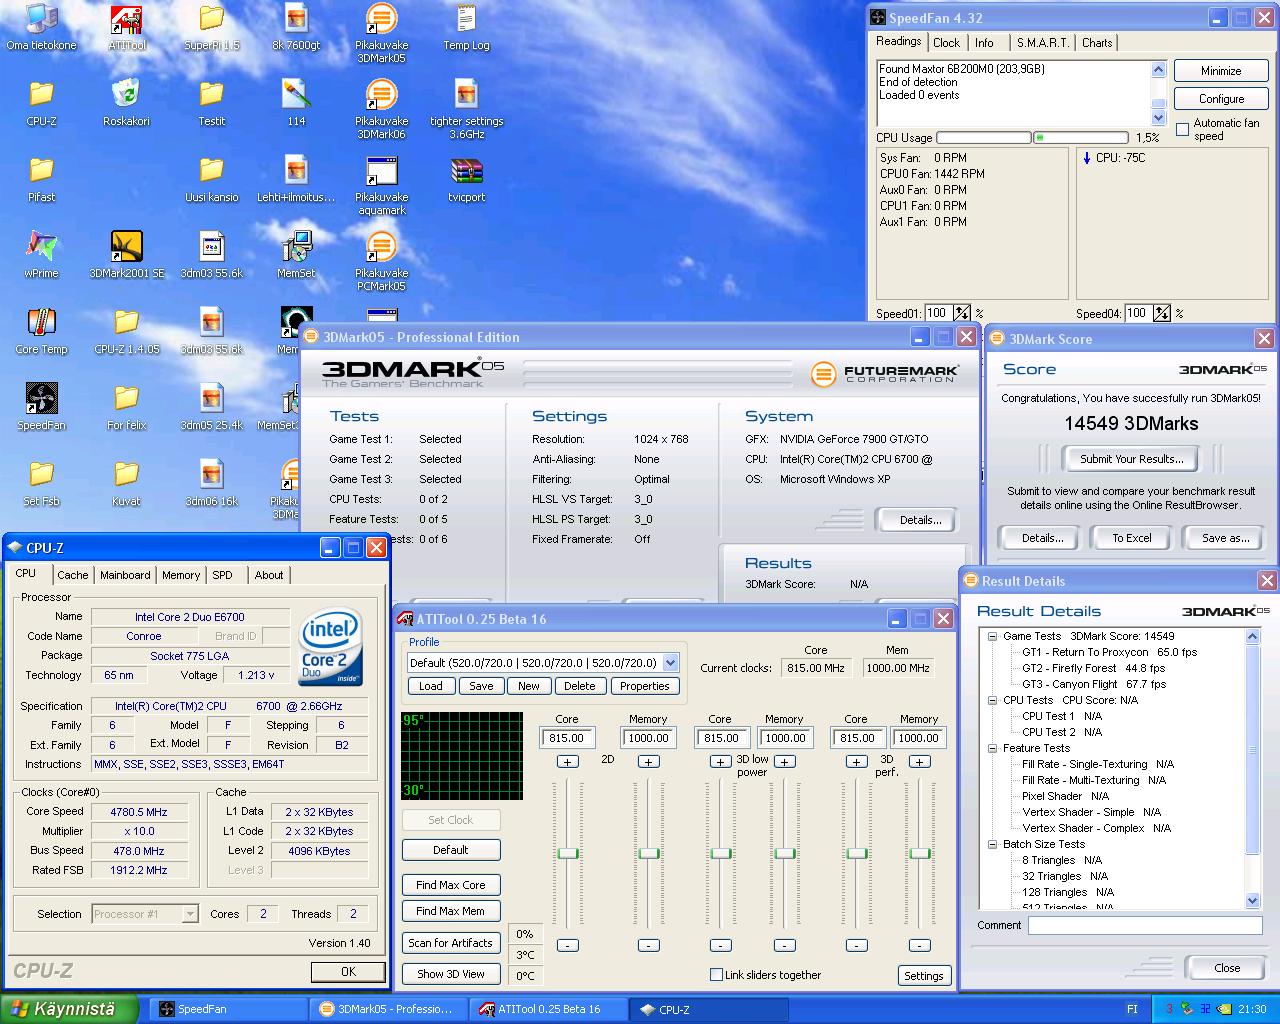Click the SpeedFan Configure button

[x=1221, y=99]
